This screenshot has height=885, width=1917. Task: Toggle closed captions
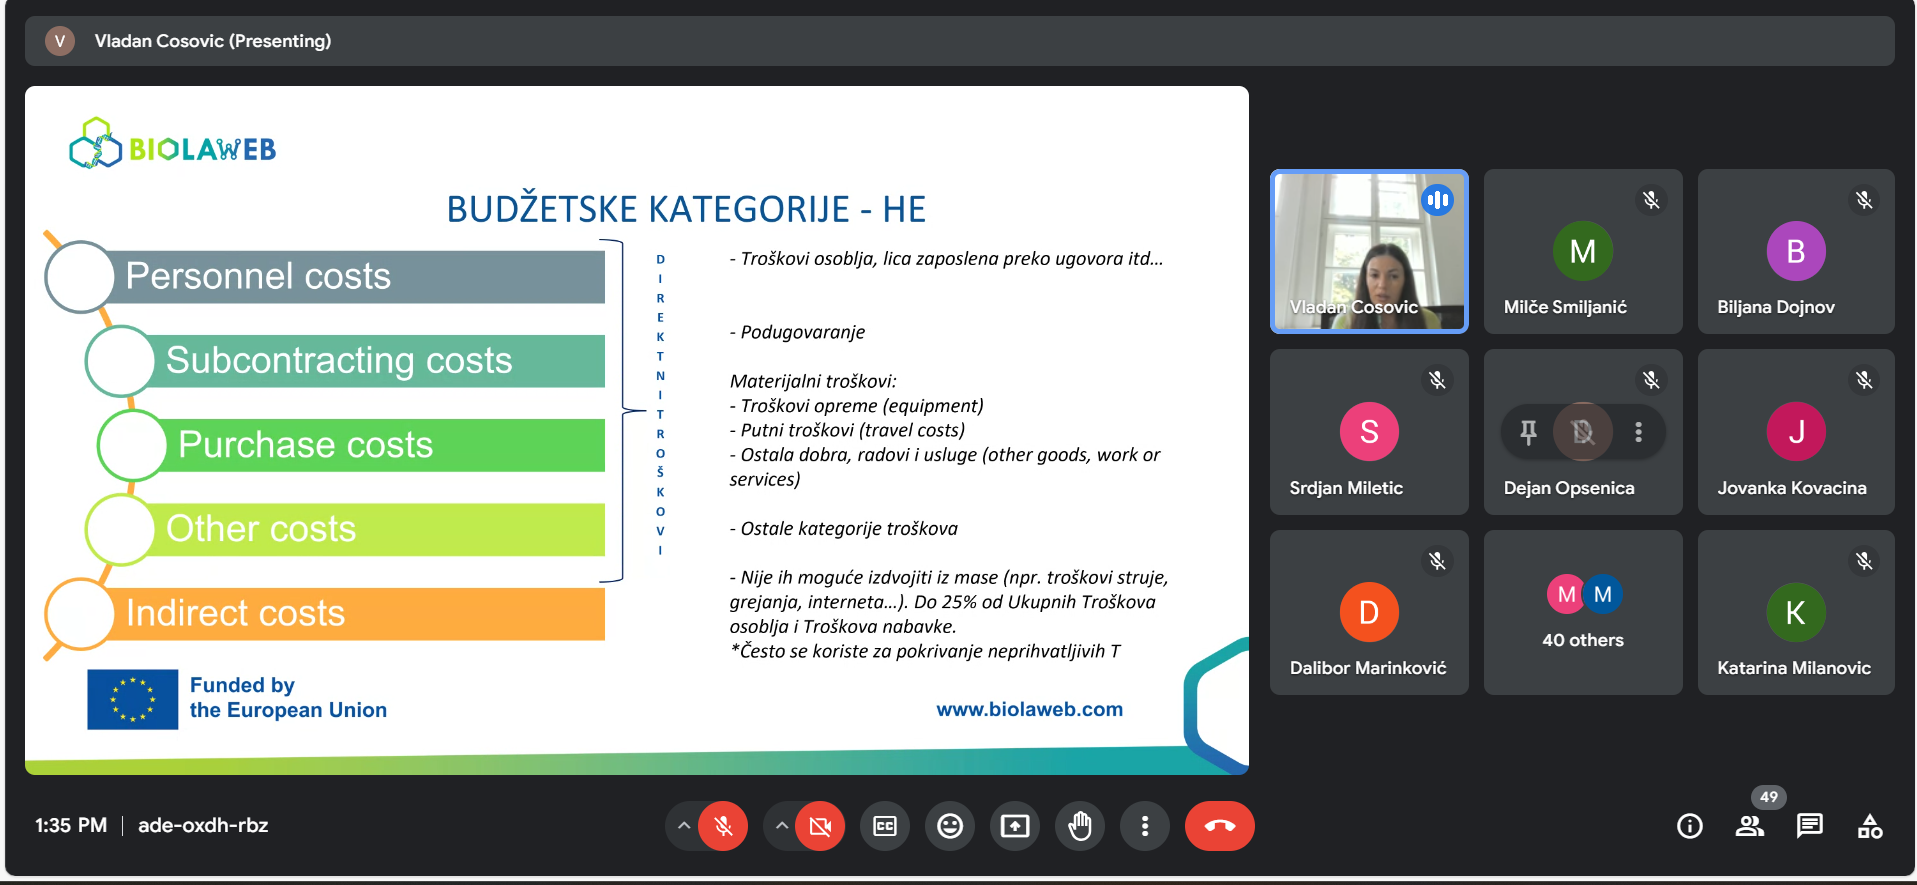pos(885,826)
